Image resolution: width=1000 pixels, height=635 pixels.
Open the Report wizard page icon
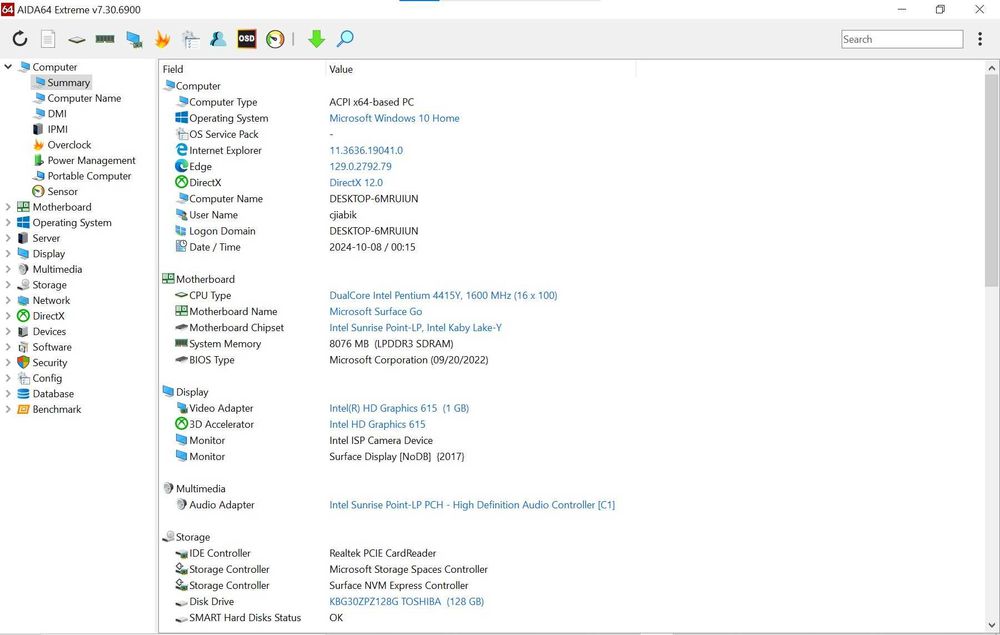click(x=48, y=39)
